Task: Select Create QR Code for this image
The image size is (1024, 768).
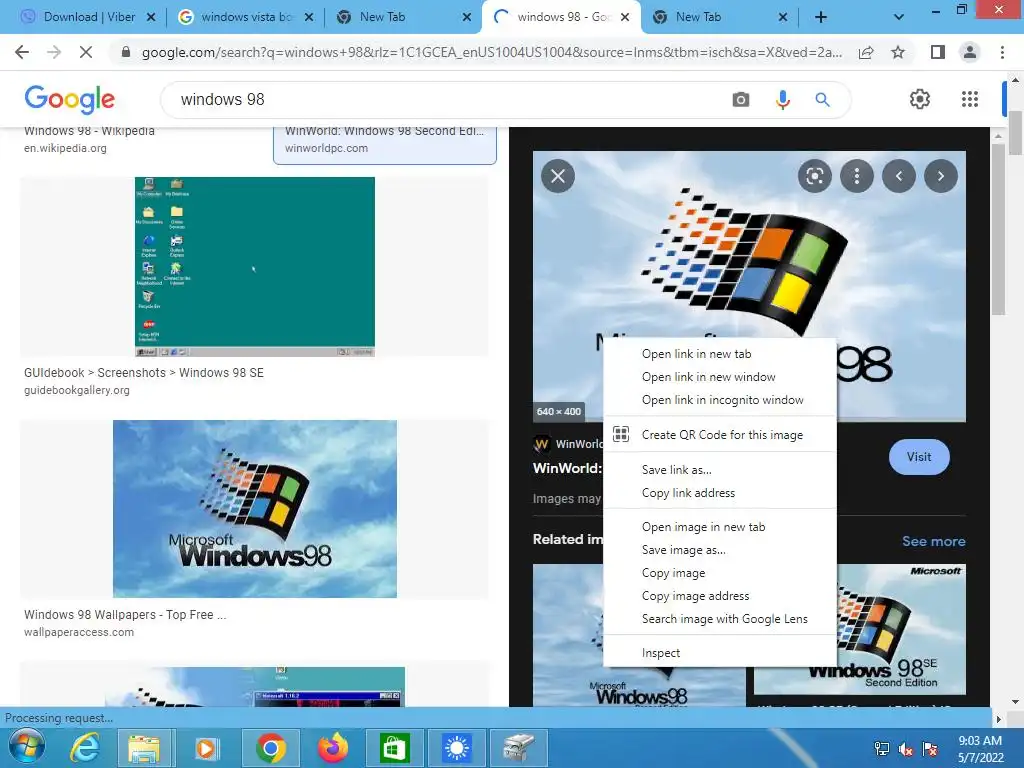Action: click(720, 435)
